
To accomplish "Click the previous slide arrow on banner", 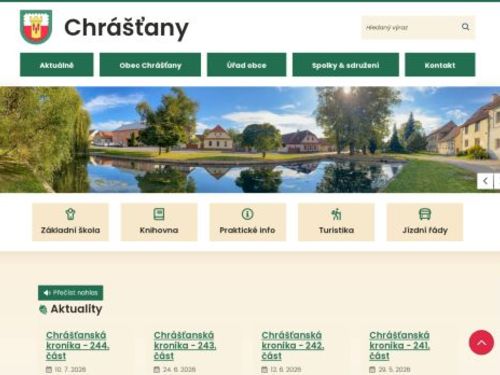I will tap(485, 181).
